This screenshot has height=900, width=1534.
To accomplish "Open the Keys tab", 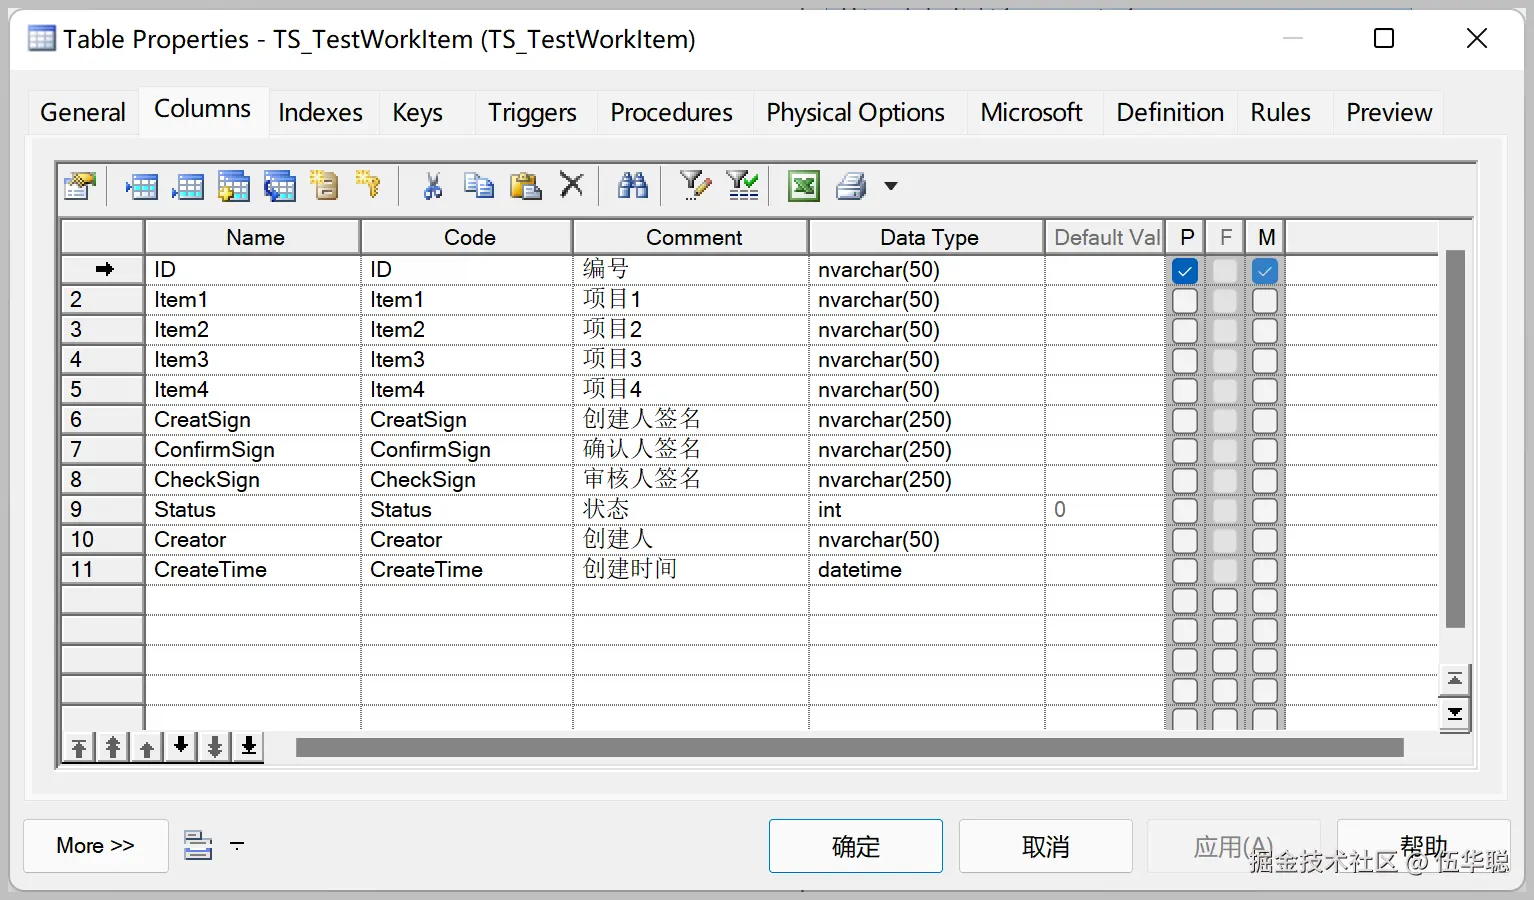I will [417, 112].
